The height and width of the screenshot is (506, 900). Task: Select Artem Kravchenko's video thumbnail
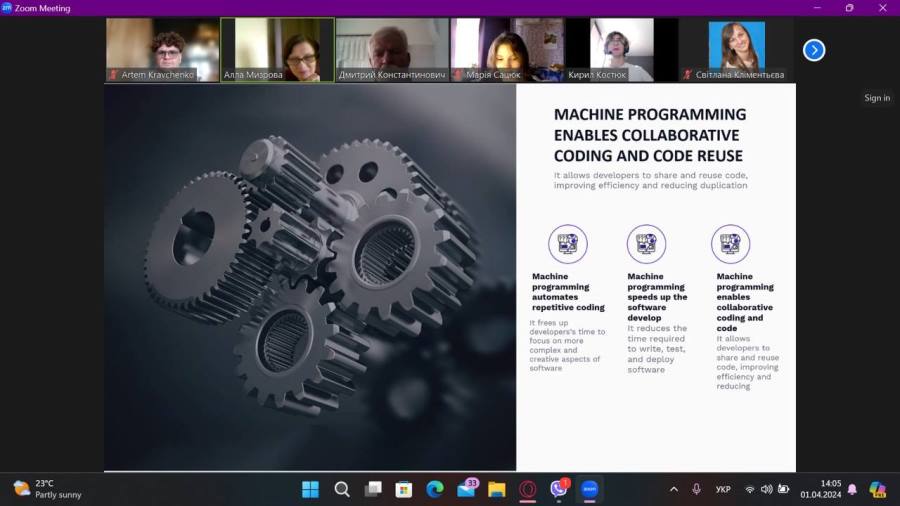pyautogui.click(x=162, y=50)
